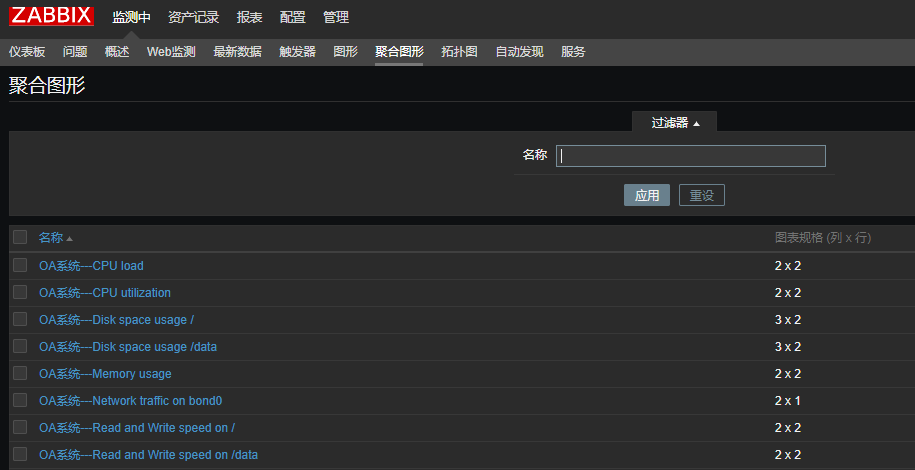Click the 3 x 2 size in the Disk space usage /data row
This screenshot has height=470, width=915.
[788, 347]
